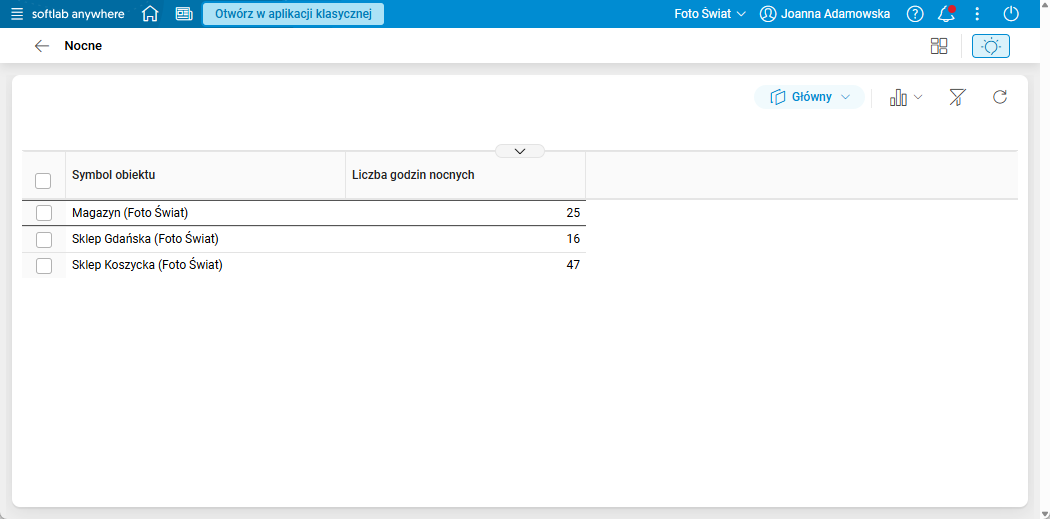Image resolution: width=1050 pixels, height=519 pixels.
Task: Sort by Liczba godzin nocnych column header
Action: pos(413,175)
